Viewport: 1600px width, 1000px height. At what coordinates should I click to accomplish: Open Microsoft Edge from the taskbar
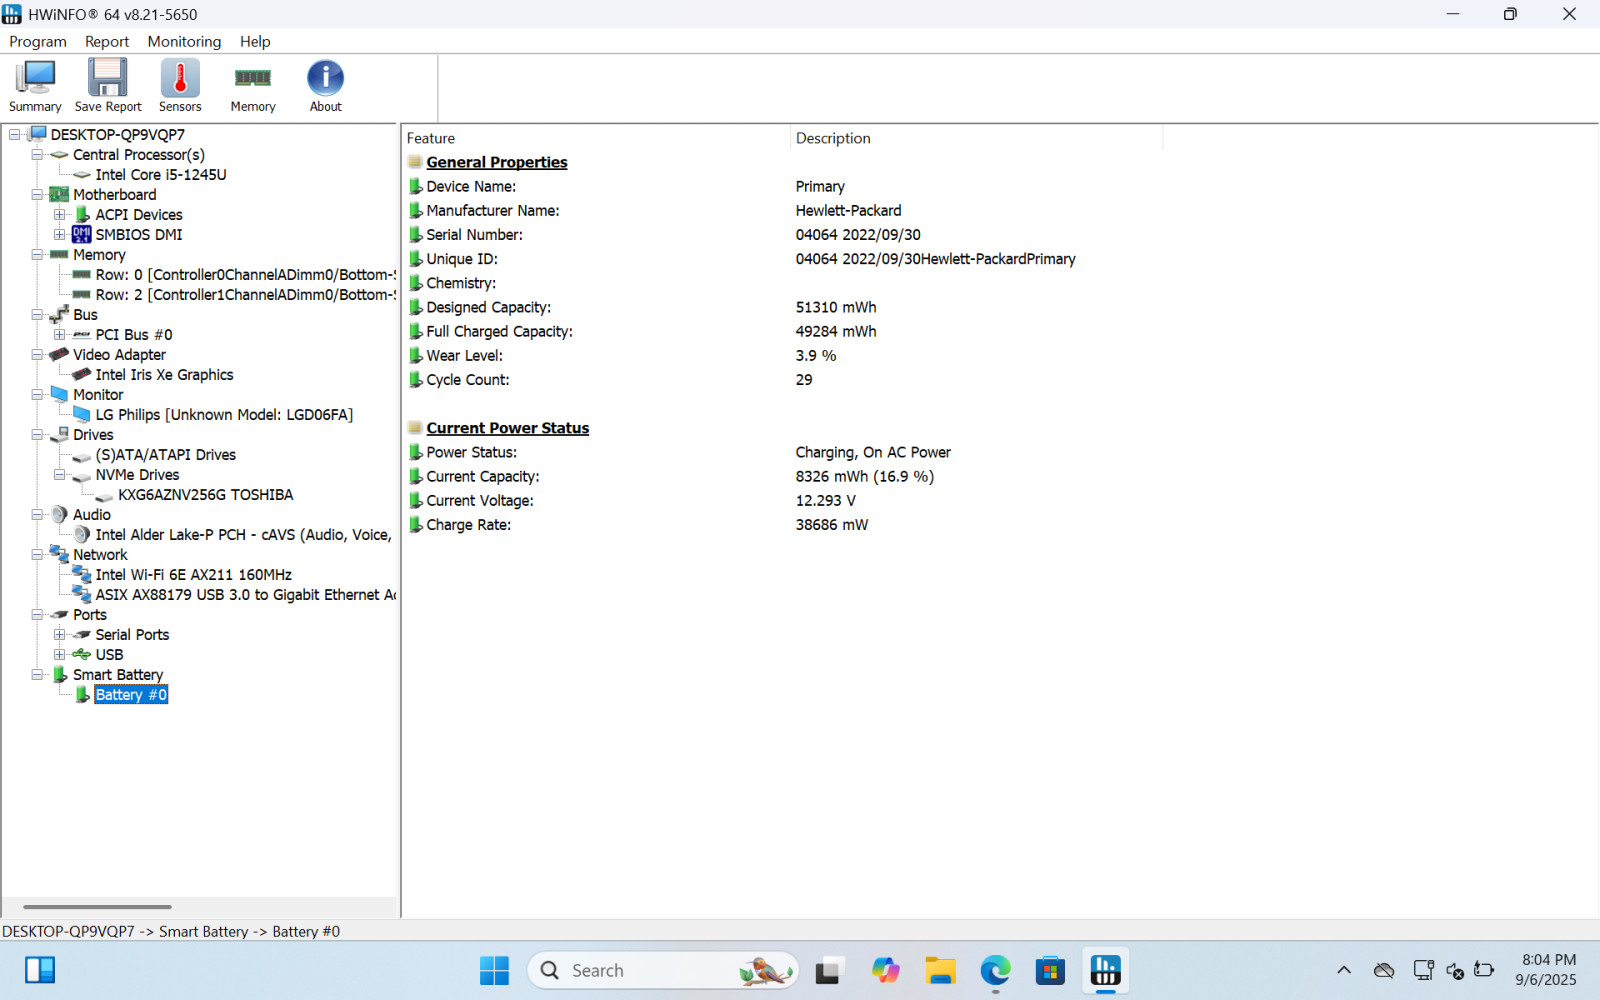995,970
